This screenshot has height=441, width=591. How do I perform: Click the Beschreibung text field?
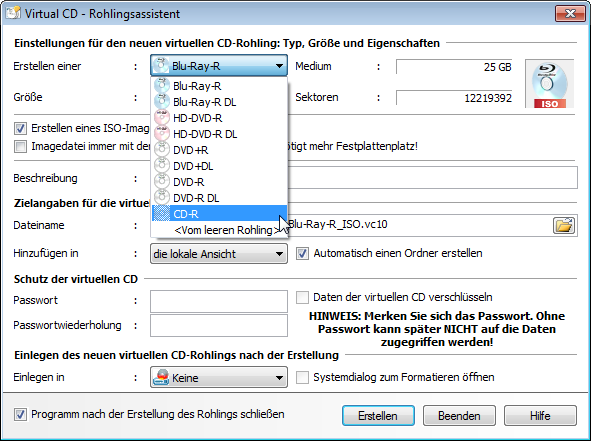click(432, 178)
